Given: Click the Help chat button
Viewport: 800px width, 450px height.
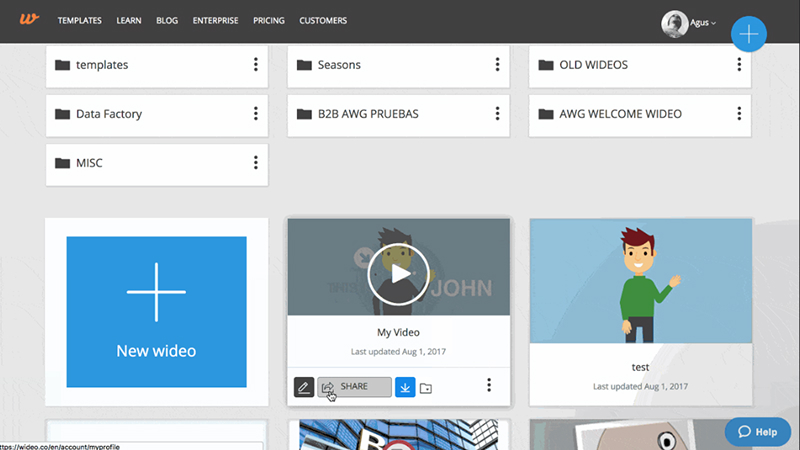Looking at the screenshot, I should (757, 432).
